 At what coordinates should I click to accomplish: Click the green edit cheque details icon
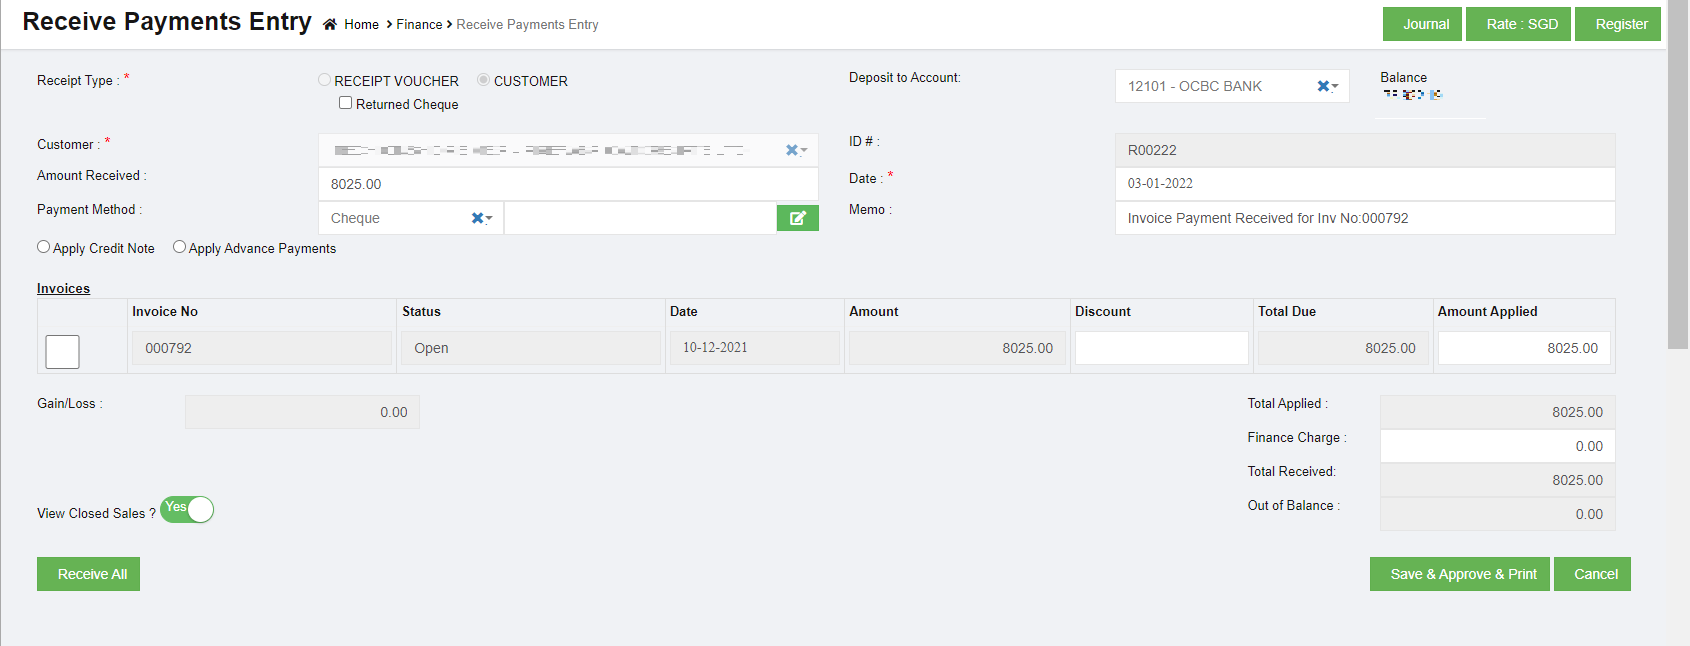click(797, 218)
